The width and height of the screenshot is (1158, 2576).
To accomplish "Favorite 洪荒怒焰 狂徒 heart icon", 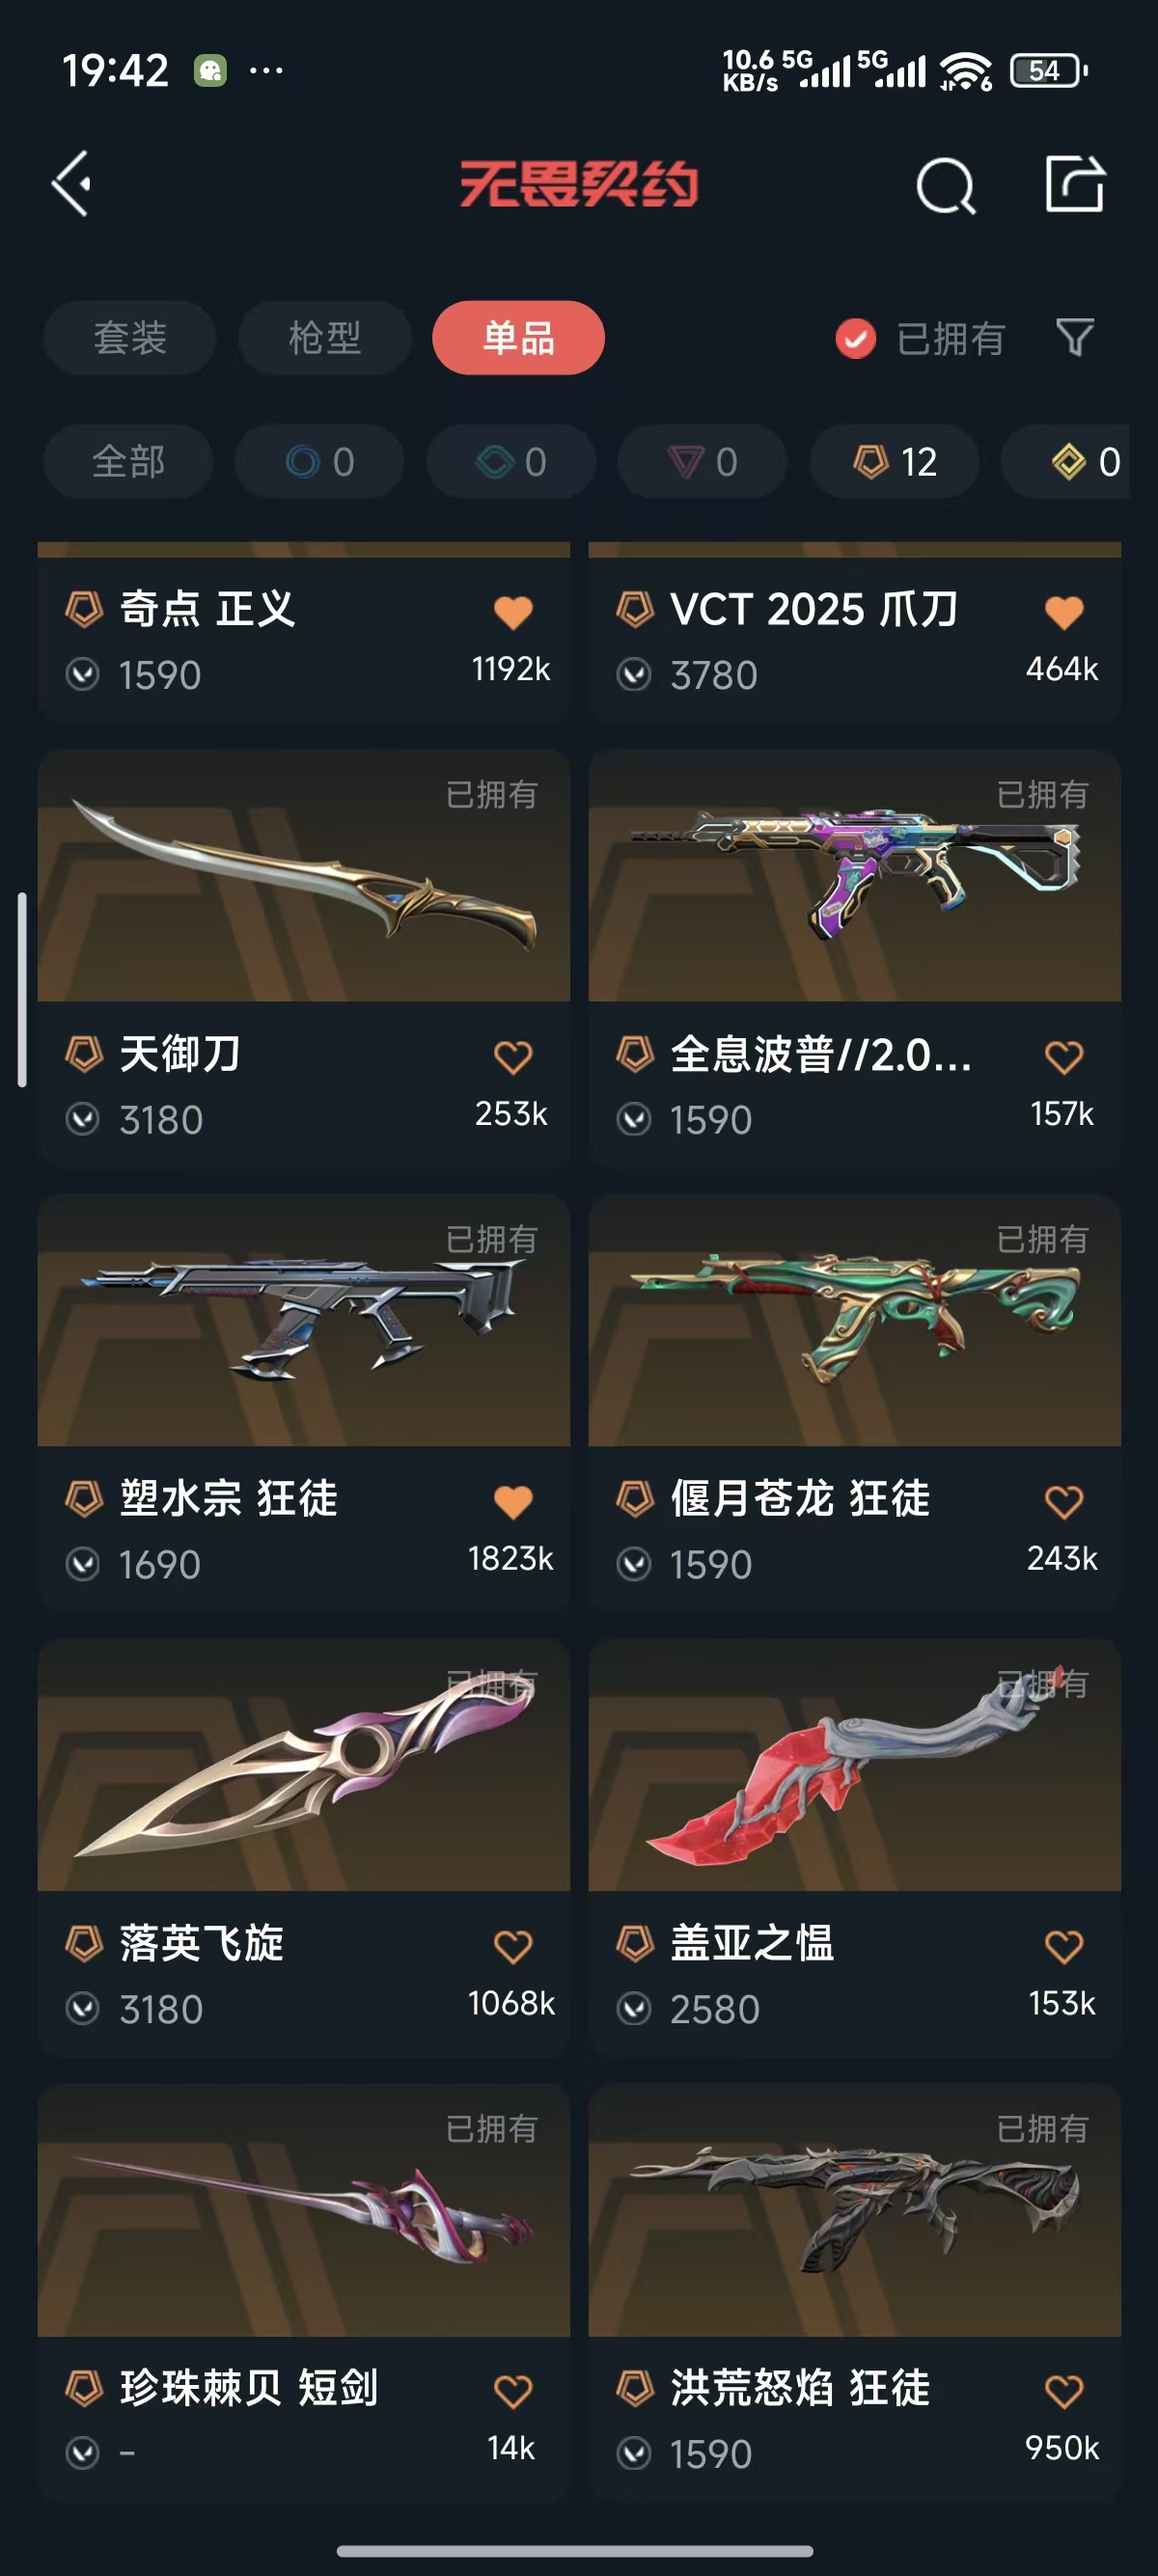I will point(1064,2391).
